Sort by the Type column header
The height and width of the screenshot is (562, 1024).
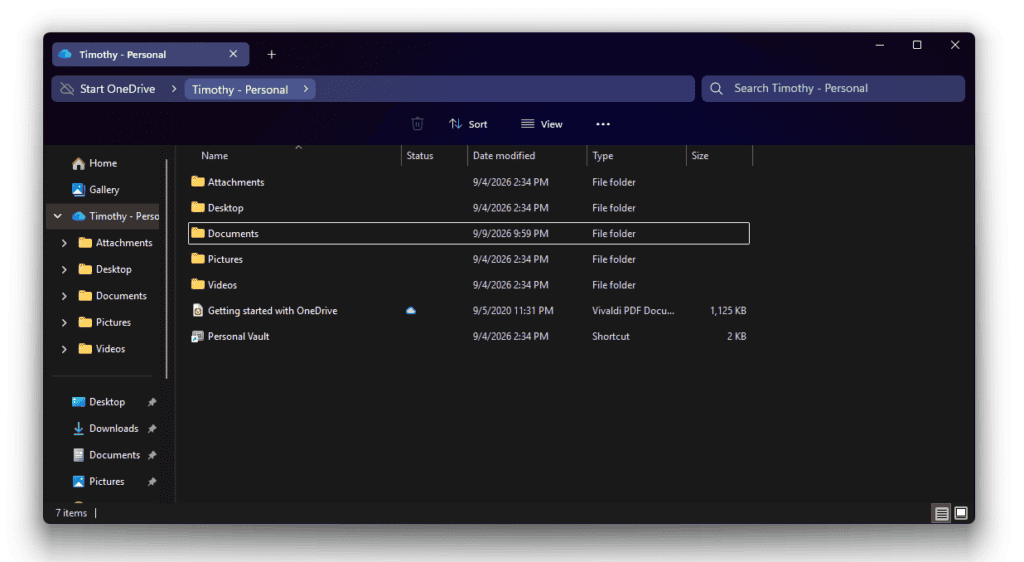[603, 155]
